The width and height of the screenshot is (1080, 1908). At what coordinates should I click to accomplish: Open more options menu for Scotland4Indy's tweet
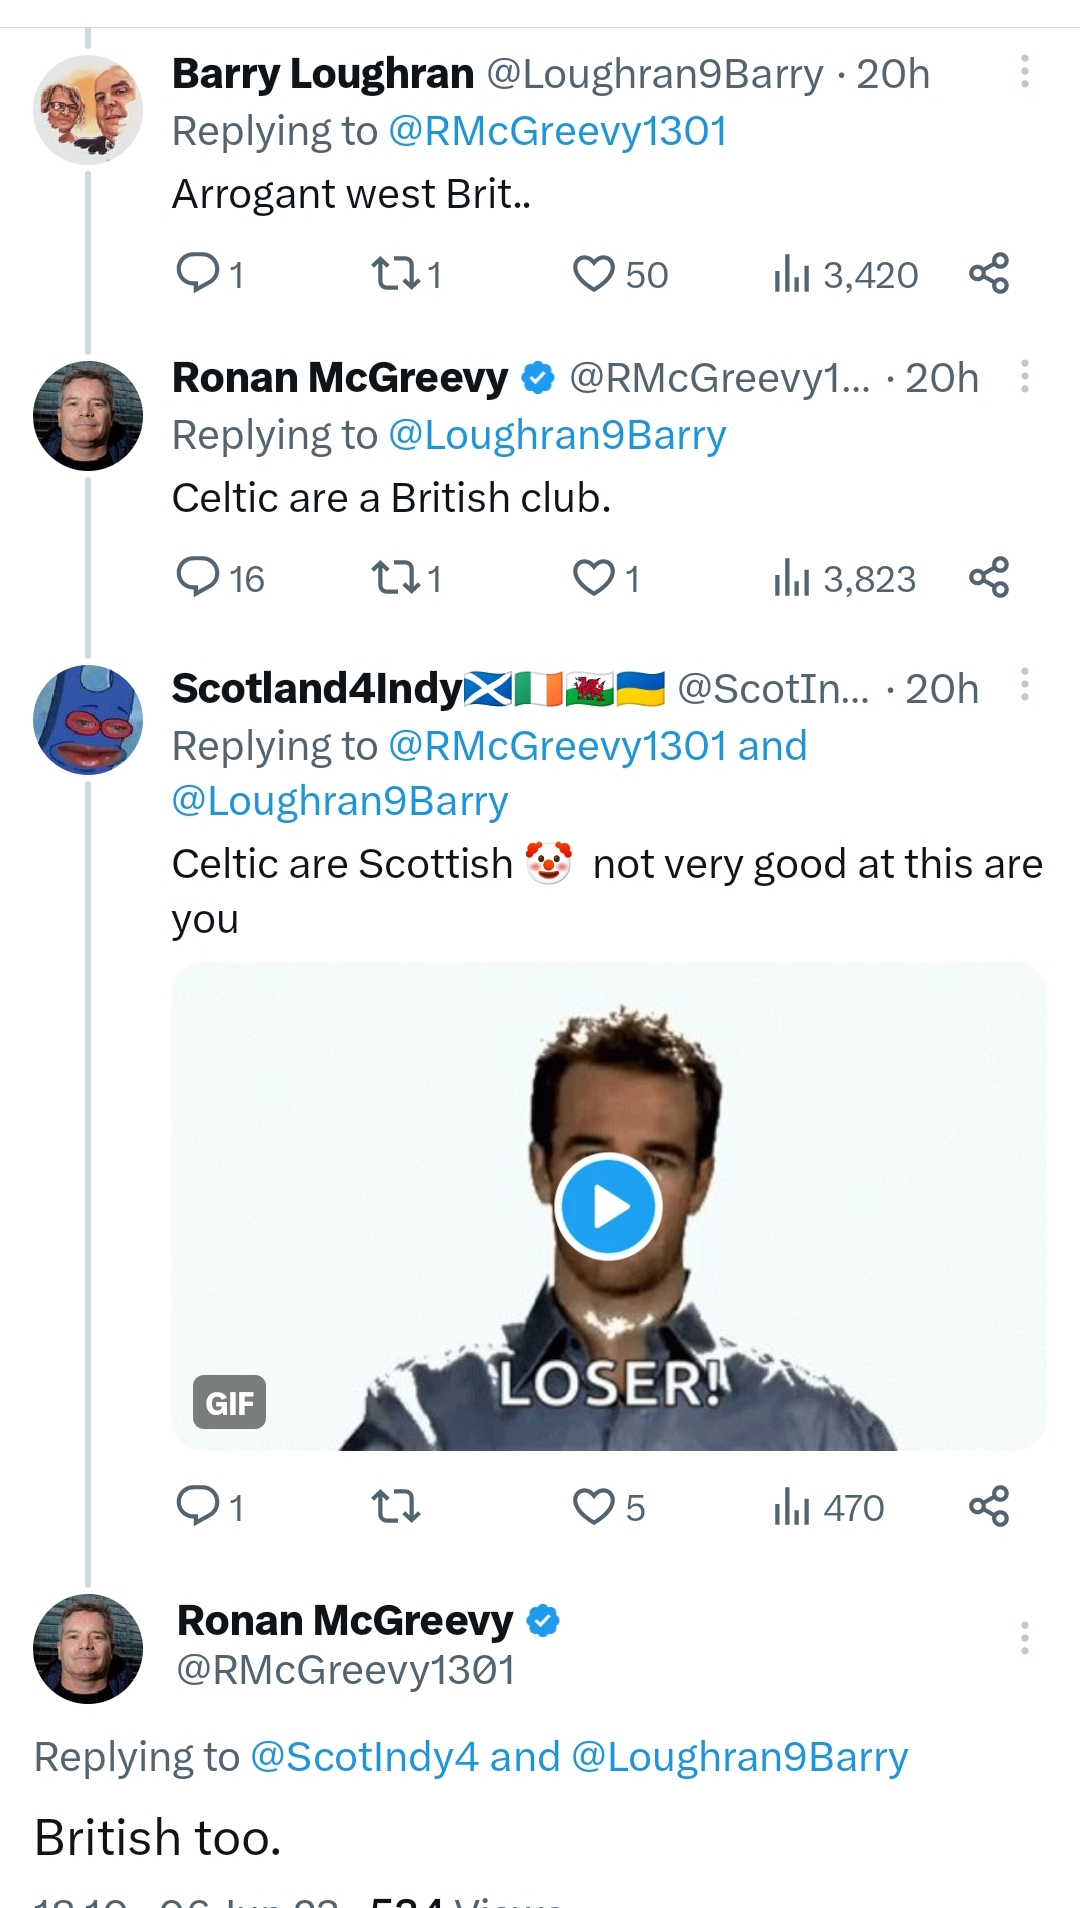point(1025,685)
